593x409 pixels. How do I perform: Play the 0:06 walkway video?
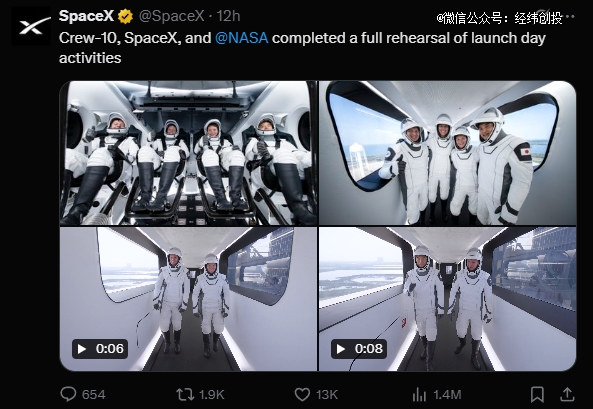coord(188,299)
